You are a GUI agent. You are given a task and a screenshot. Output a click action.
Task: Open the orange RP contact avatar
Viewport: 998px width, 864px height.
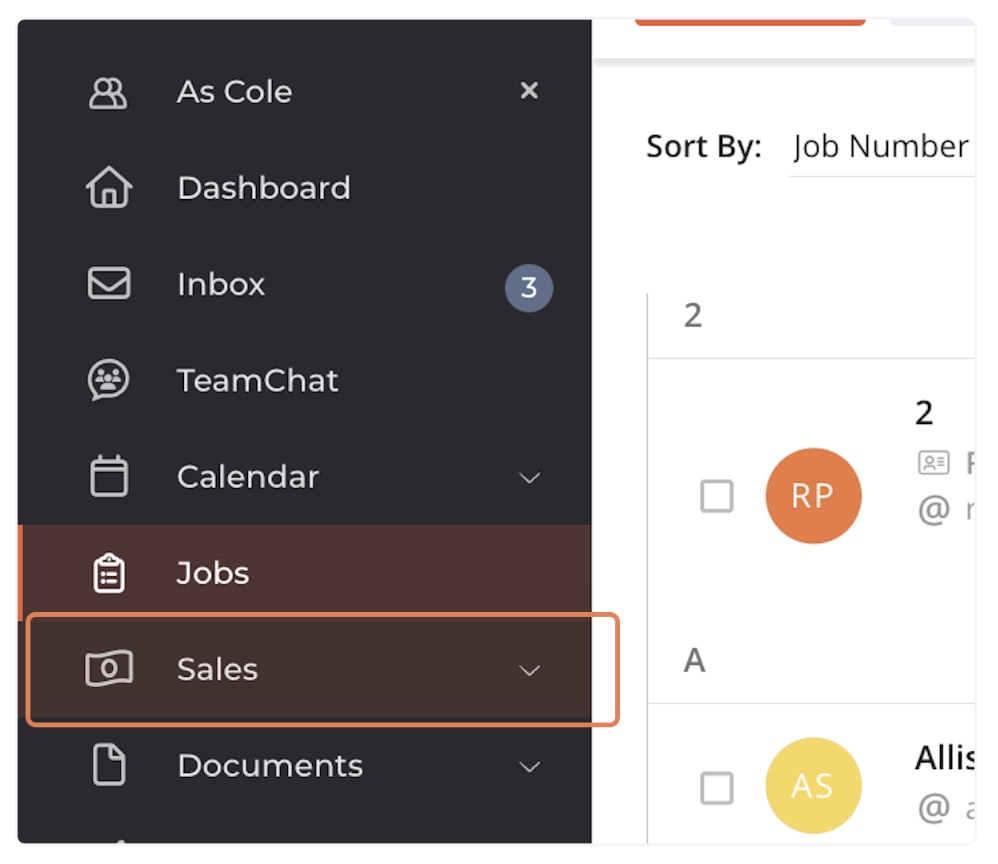(812, 496)
